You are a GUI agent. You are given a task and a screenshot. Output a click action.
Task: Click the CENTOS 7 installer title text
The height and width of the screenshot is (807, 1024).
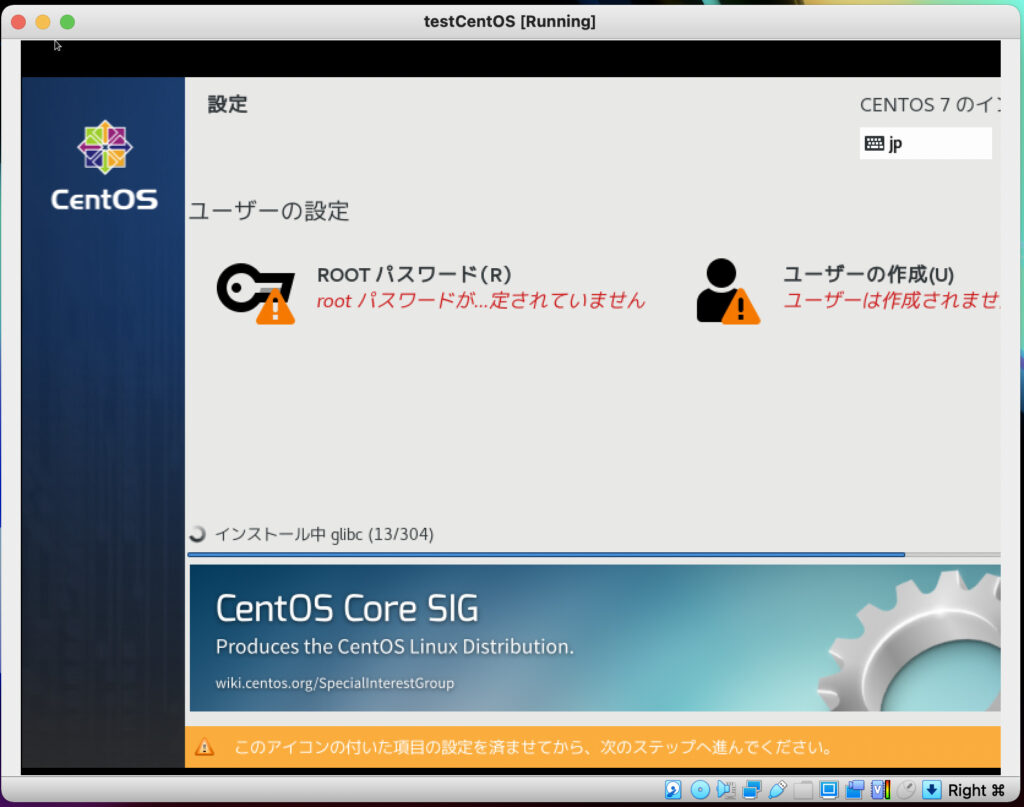930,104
